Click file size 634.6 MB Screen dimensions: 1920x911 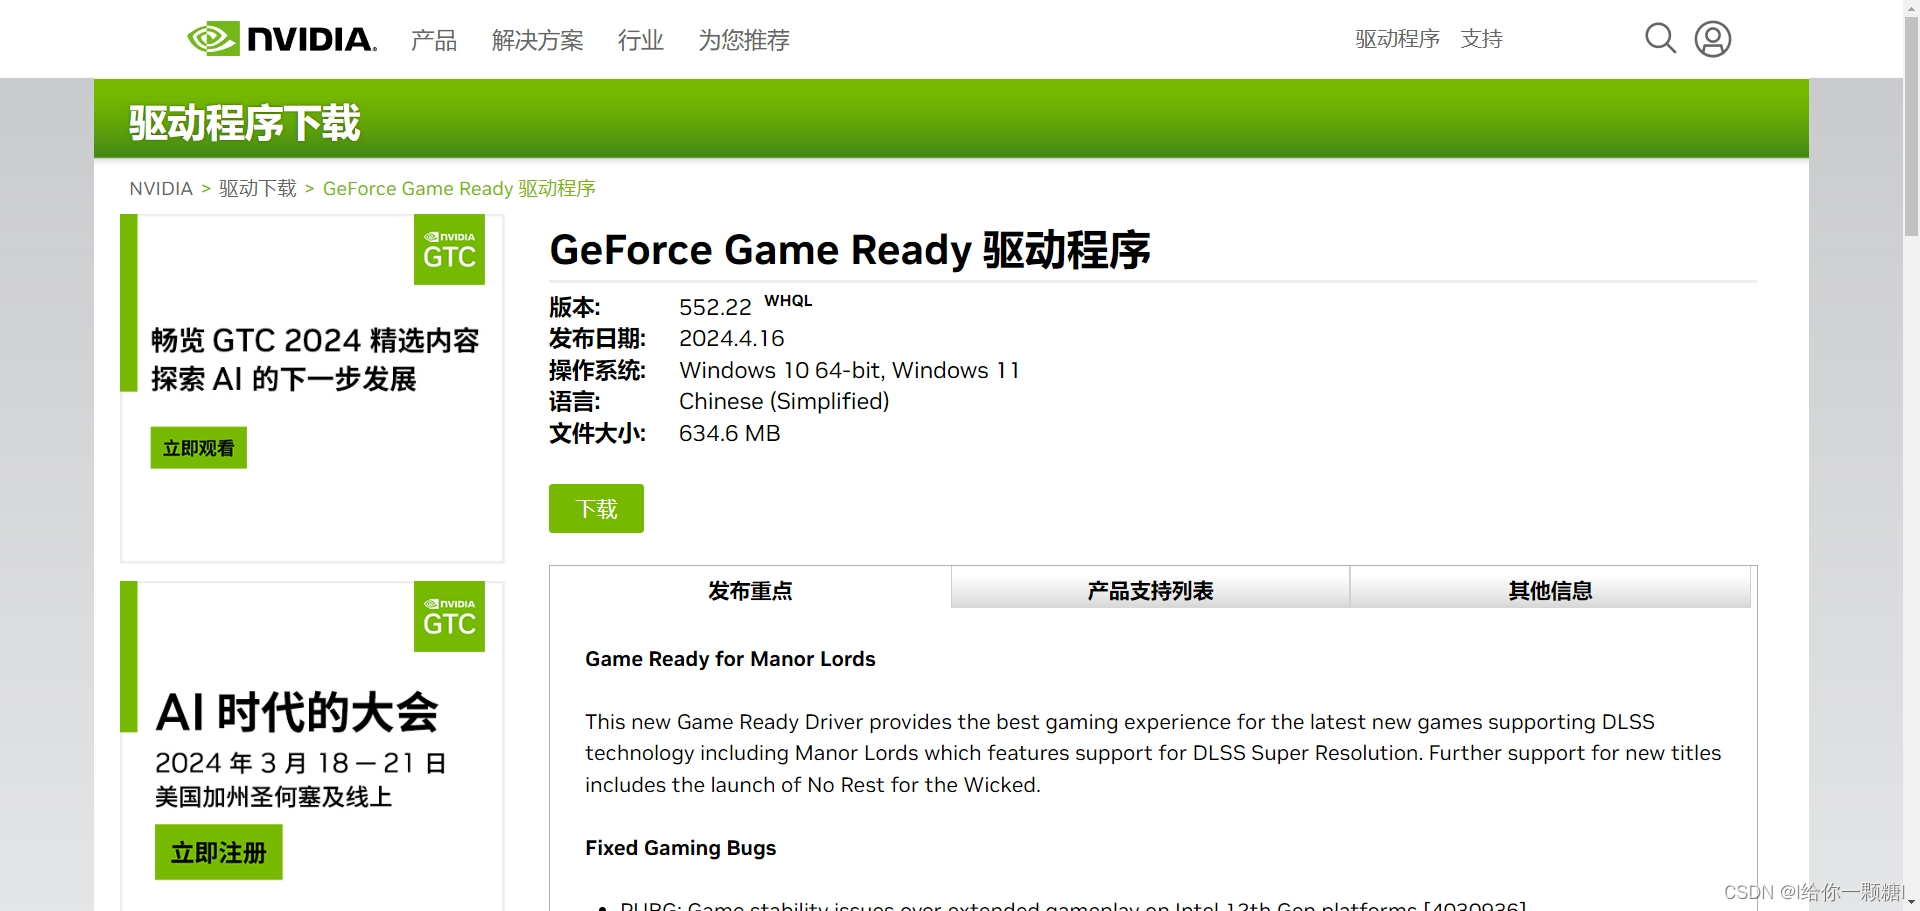(730, 433)
